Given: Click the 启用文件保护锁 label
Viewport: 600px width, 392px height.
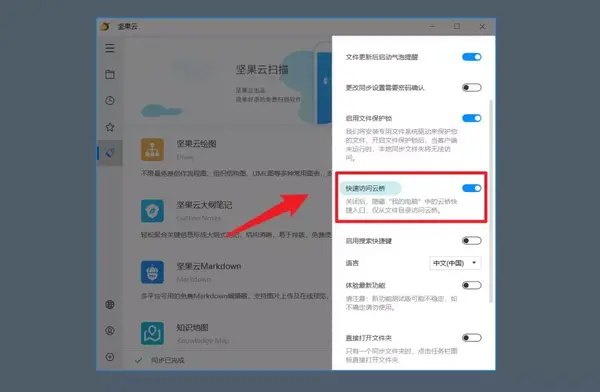Looking at the screenshot, I should 368,118.
